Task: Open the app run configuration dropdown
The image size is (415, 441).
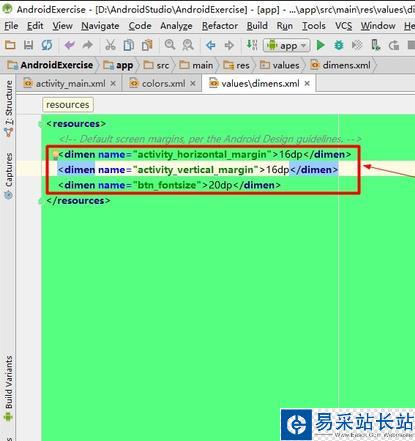Action: coord(287,45)
